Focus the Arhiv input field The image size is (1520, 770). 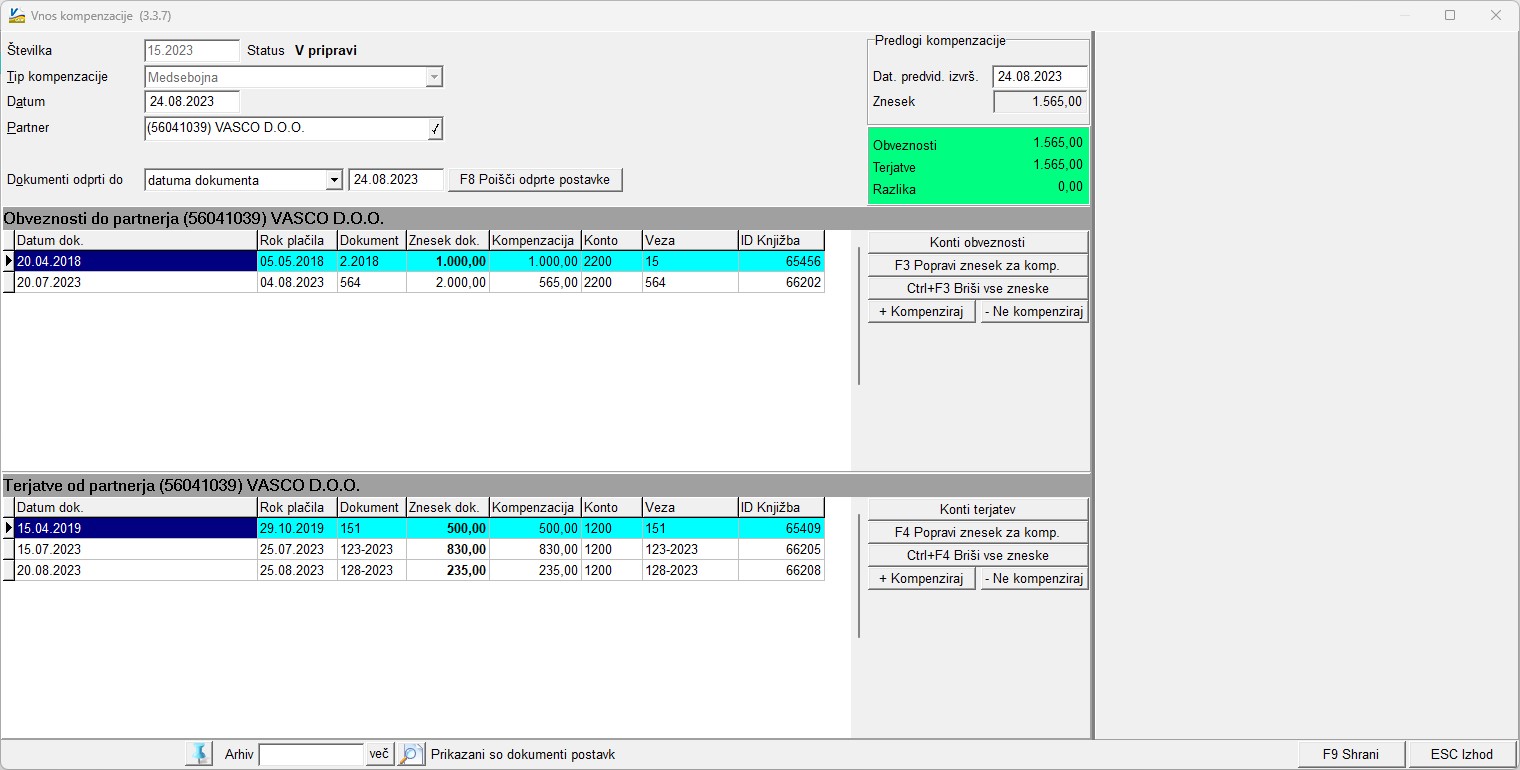click(311, 754)
